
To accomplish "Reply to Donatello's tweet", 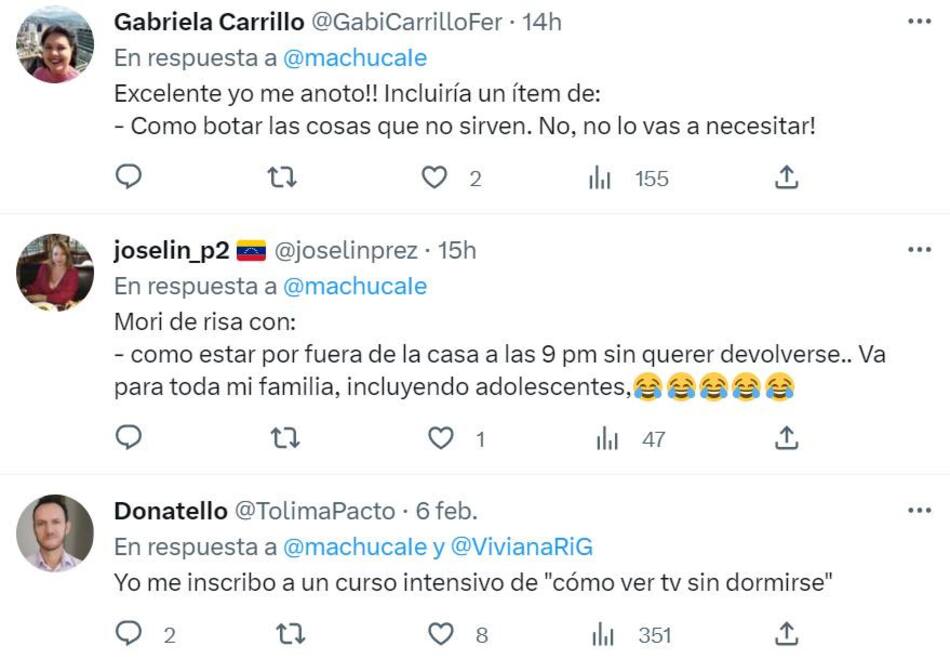I will click(129, 634).
